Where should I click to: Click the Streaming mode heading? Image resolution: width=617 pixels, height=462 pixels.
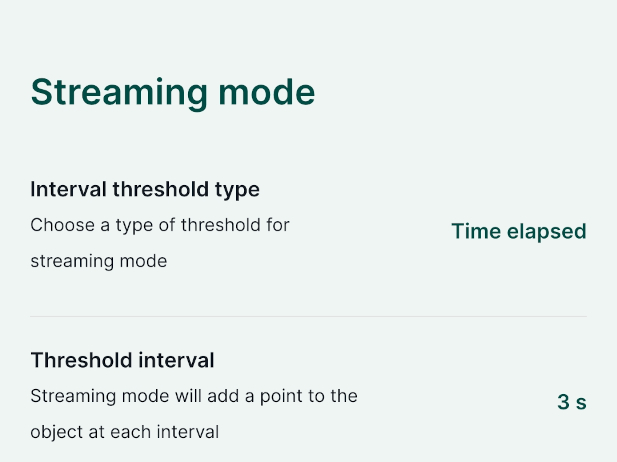(173, 92)
